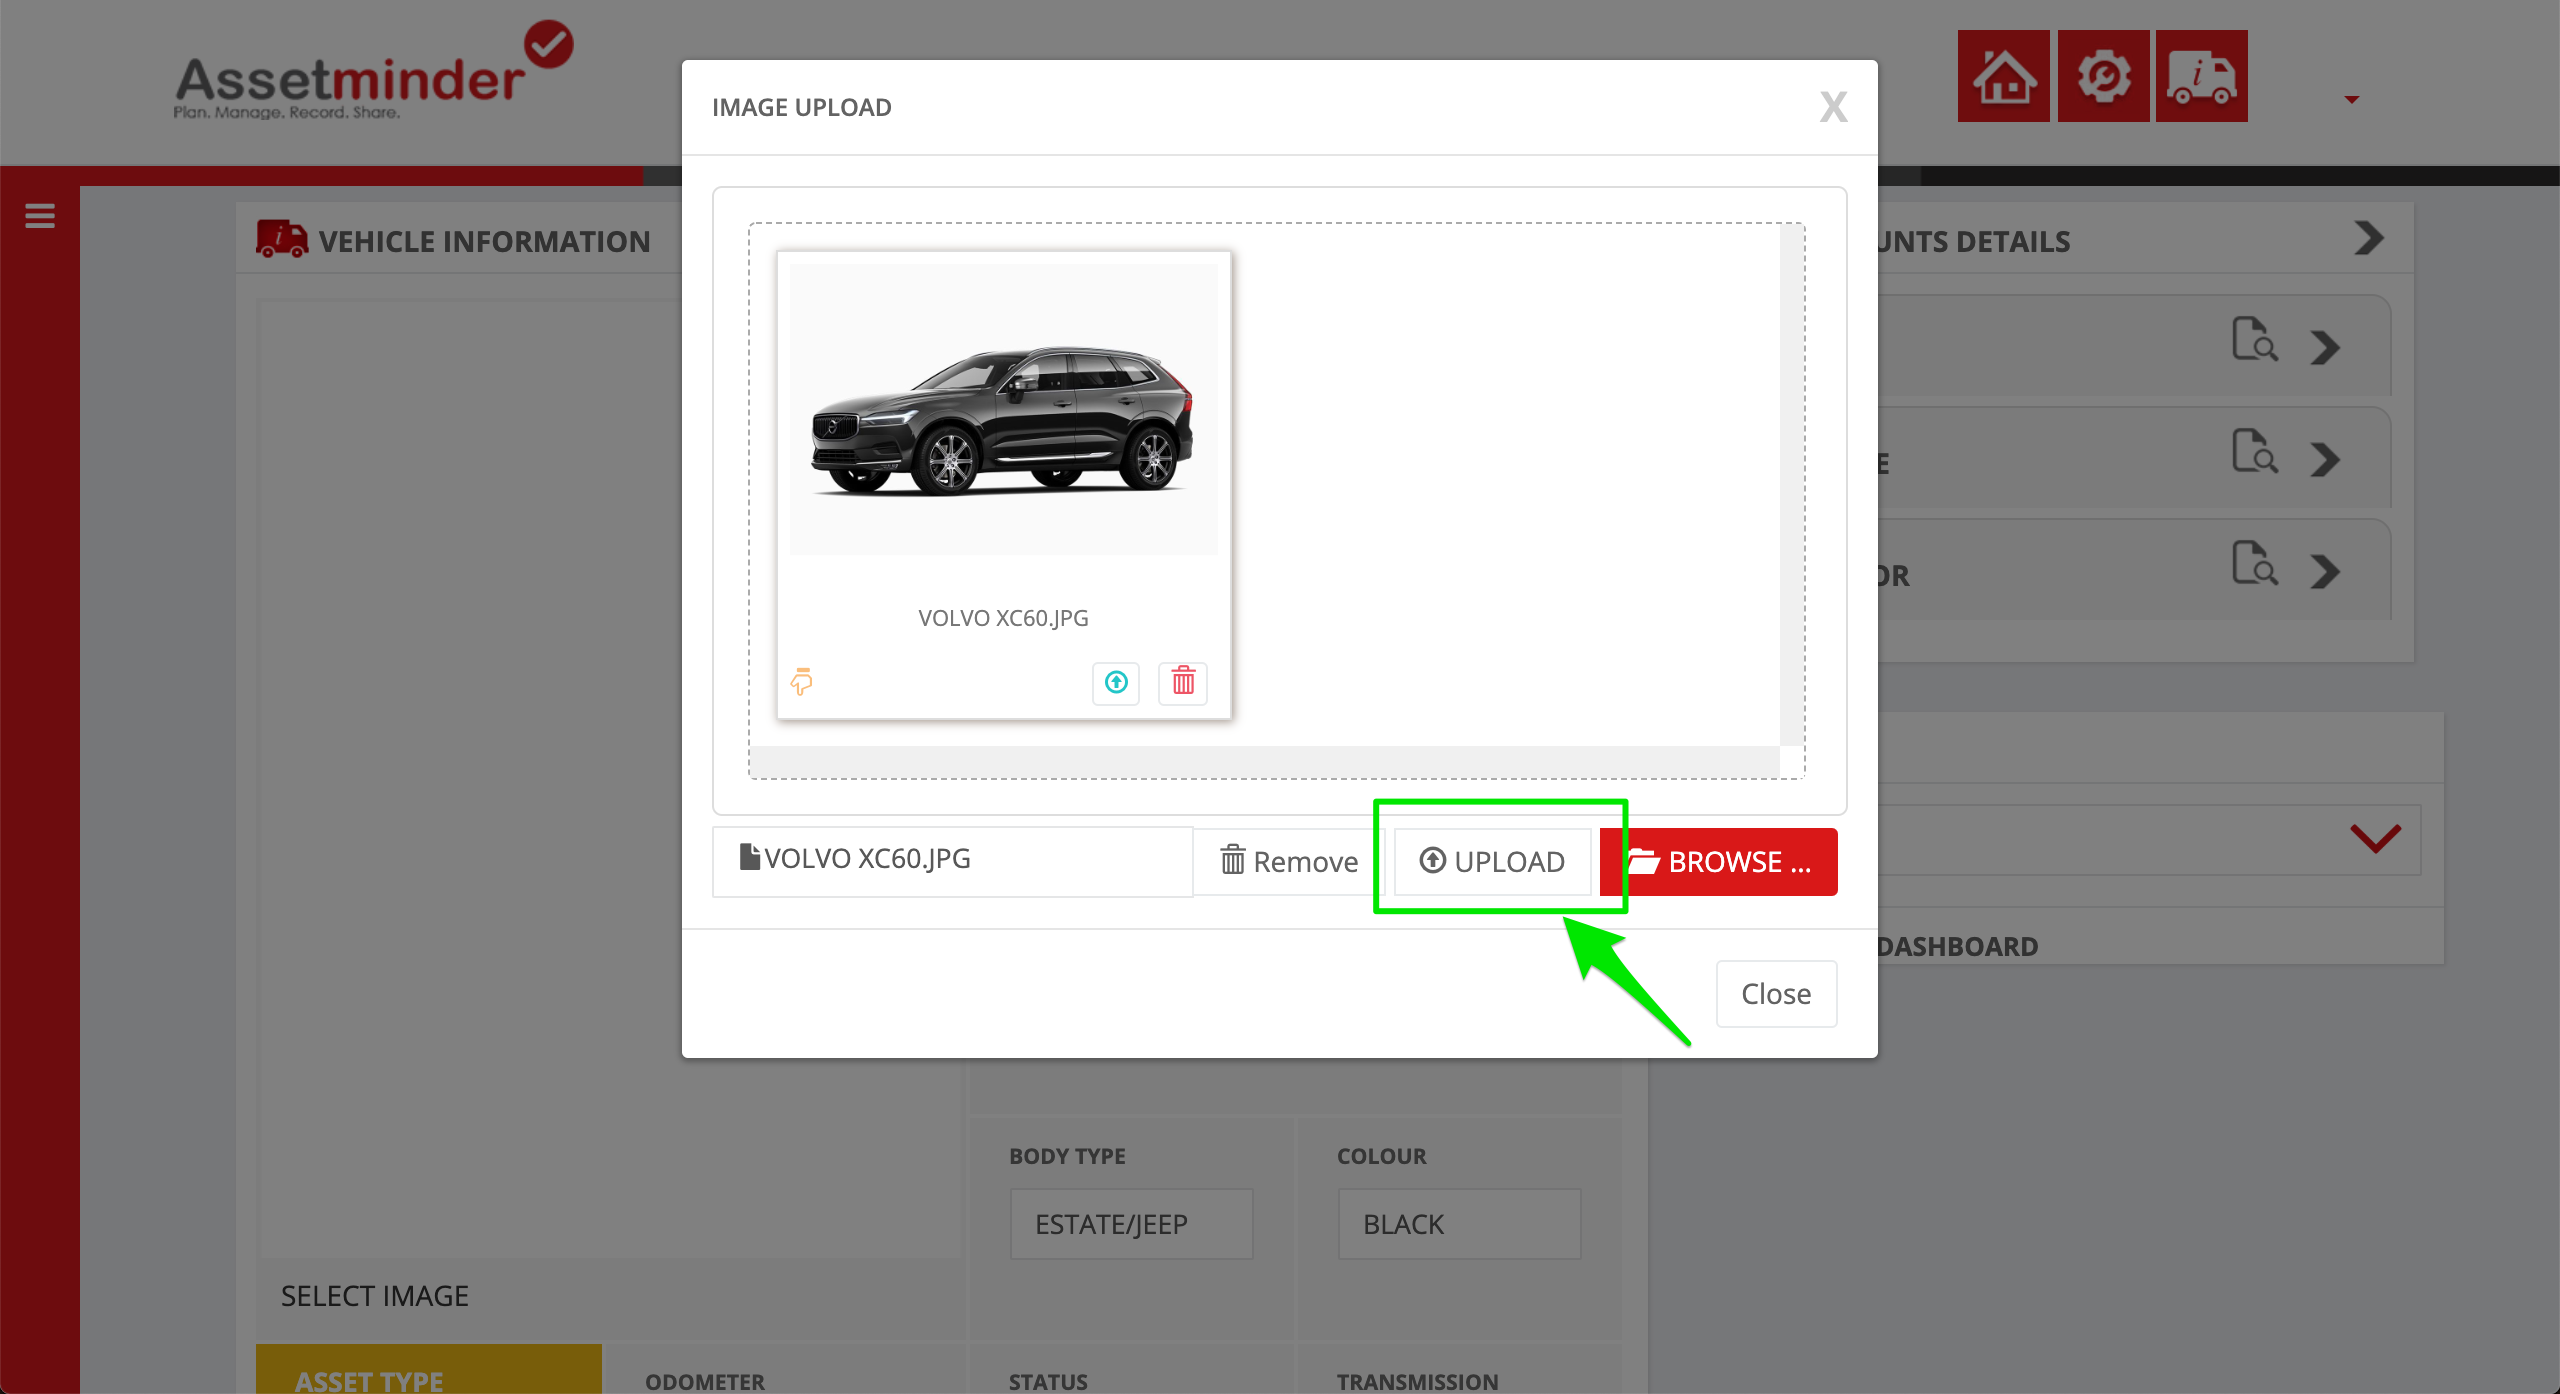Click first row document search icon

pos(2255,339)
